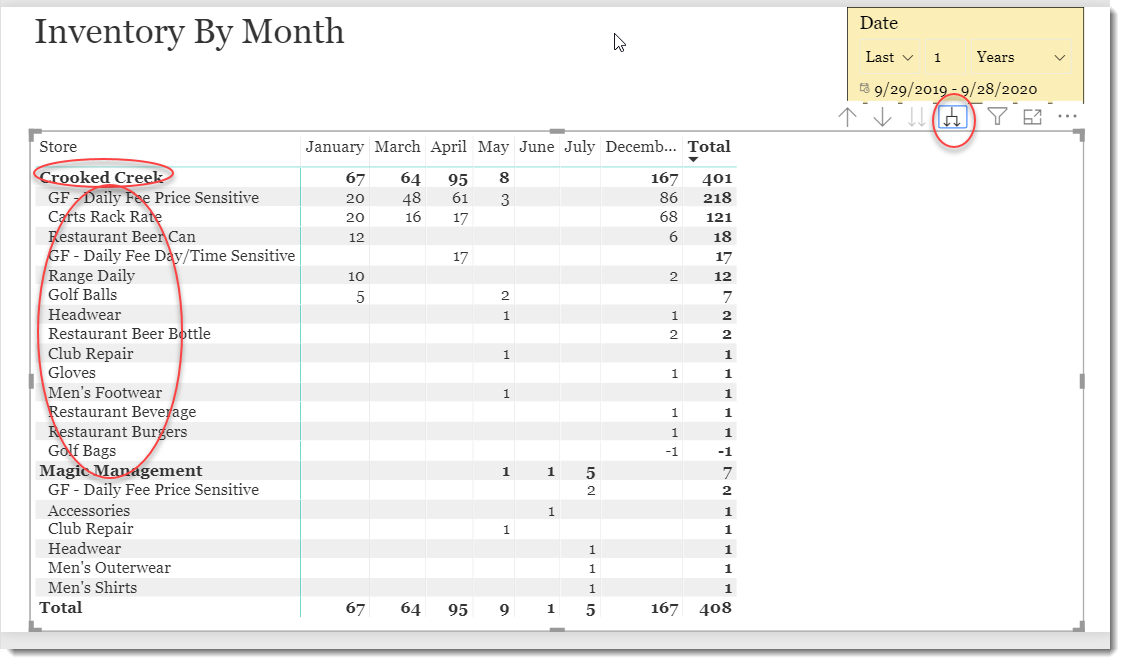Select the Golf Balls row under Crooked Creek

[84, 295]
